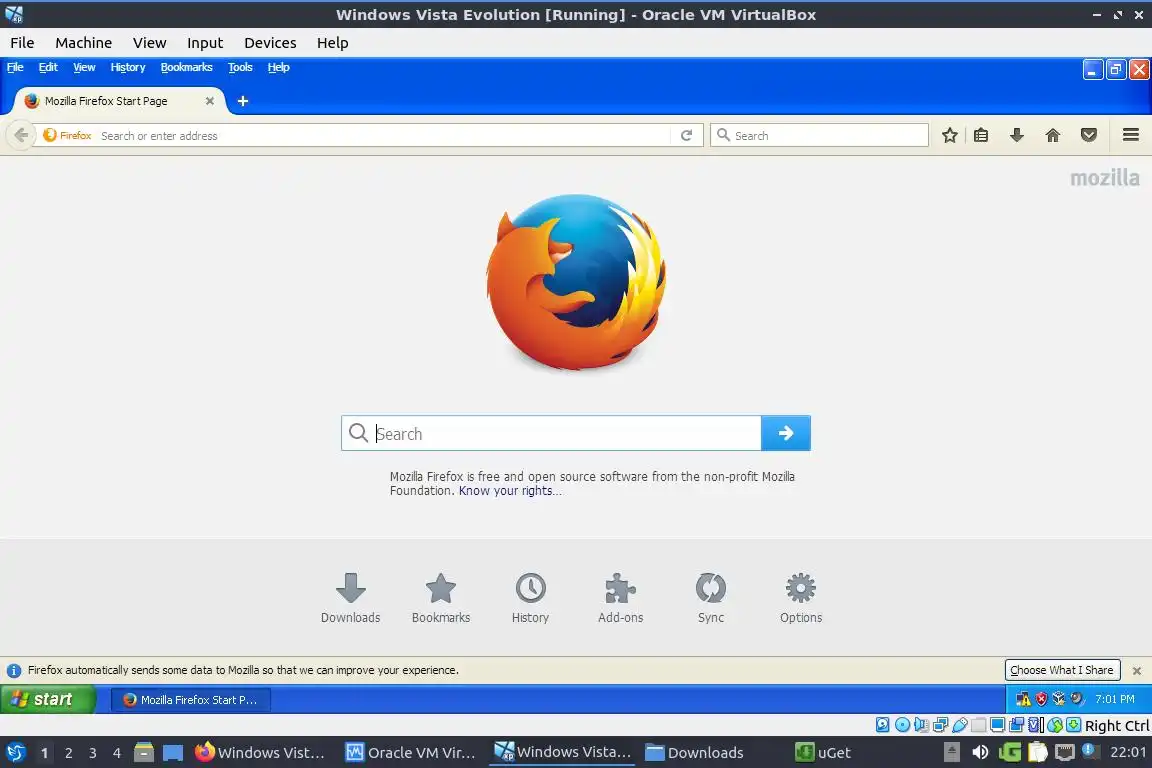Switch to workspace 2 on host panel

68,753
